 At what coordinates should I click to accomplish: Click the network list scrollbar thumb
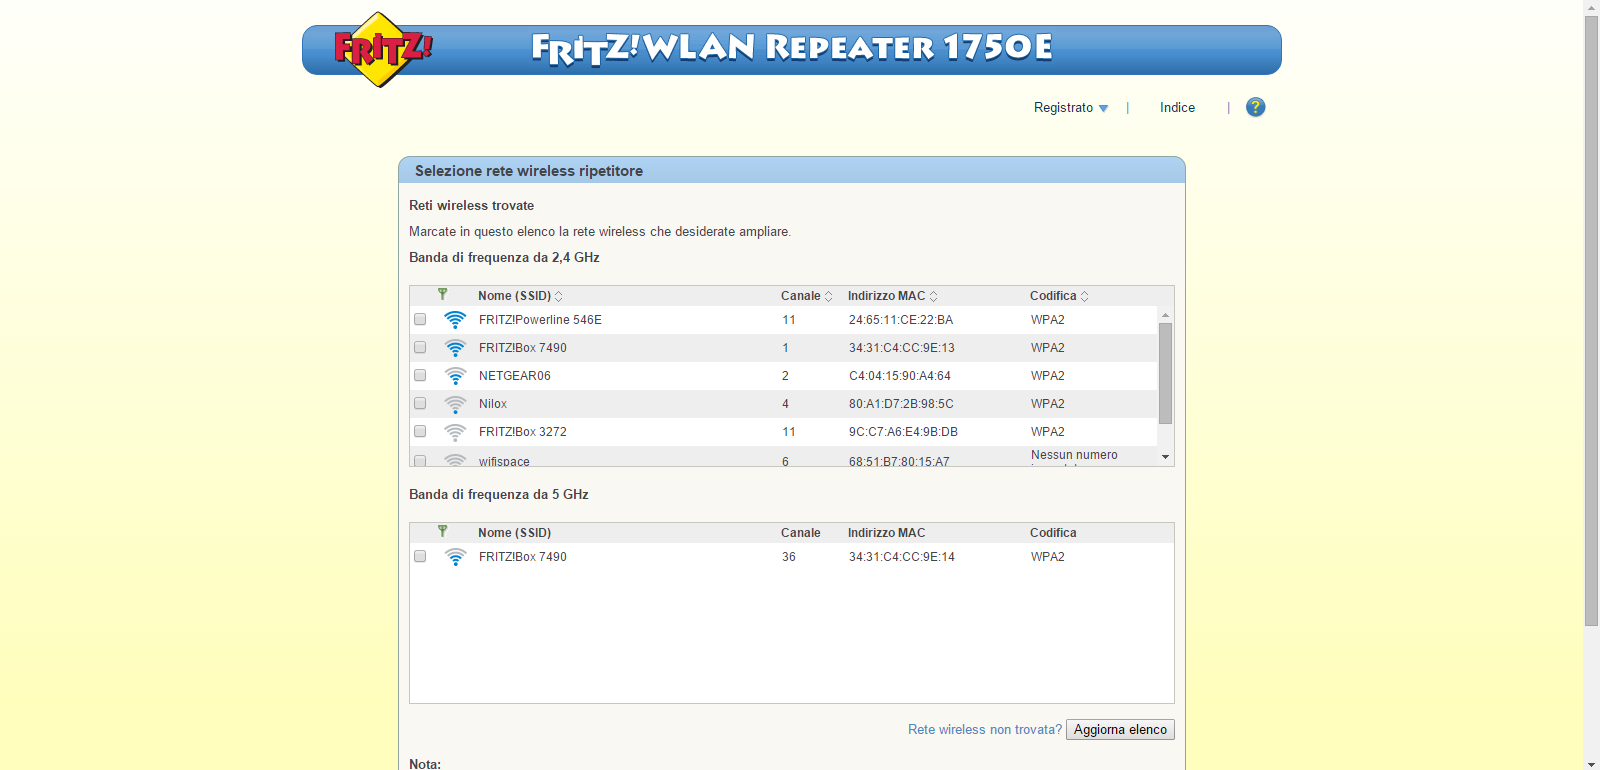click(1165, 372)
